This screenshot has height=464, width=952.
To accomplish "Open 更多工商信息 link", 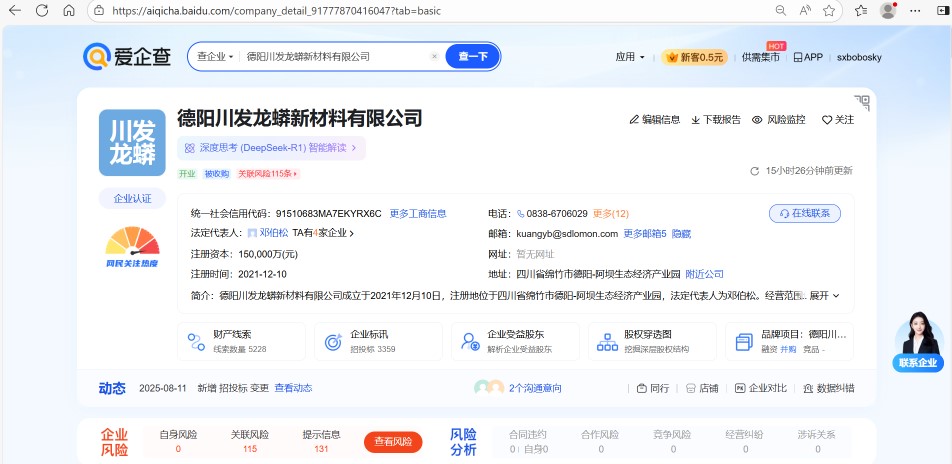I will click(x=418, y=214).
